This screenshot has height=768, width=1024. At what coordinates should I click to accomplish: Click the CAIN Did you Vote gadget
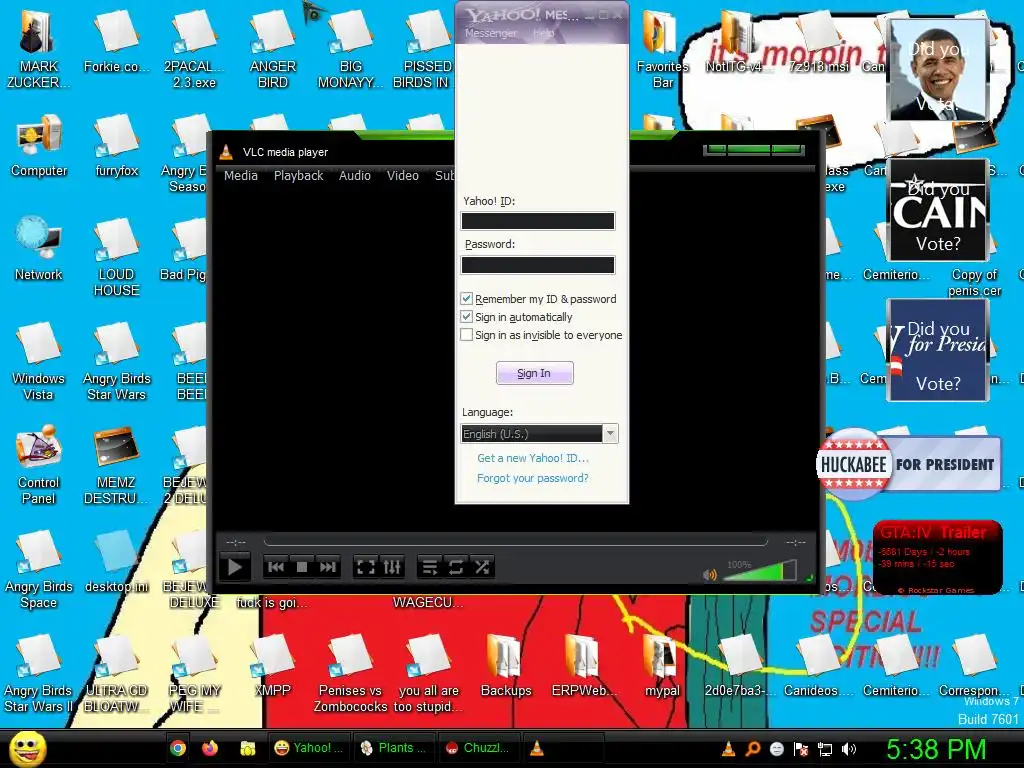pyautogui.click(x=939, y=210)
